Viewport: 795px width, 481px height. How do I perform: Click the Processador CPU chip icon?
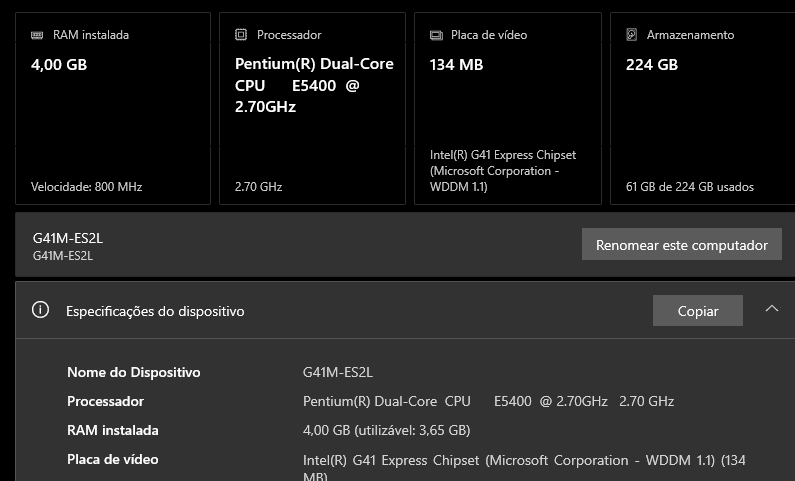coord(241,34)
